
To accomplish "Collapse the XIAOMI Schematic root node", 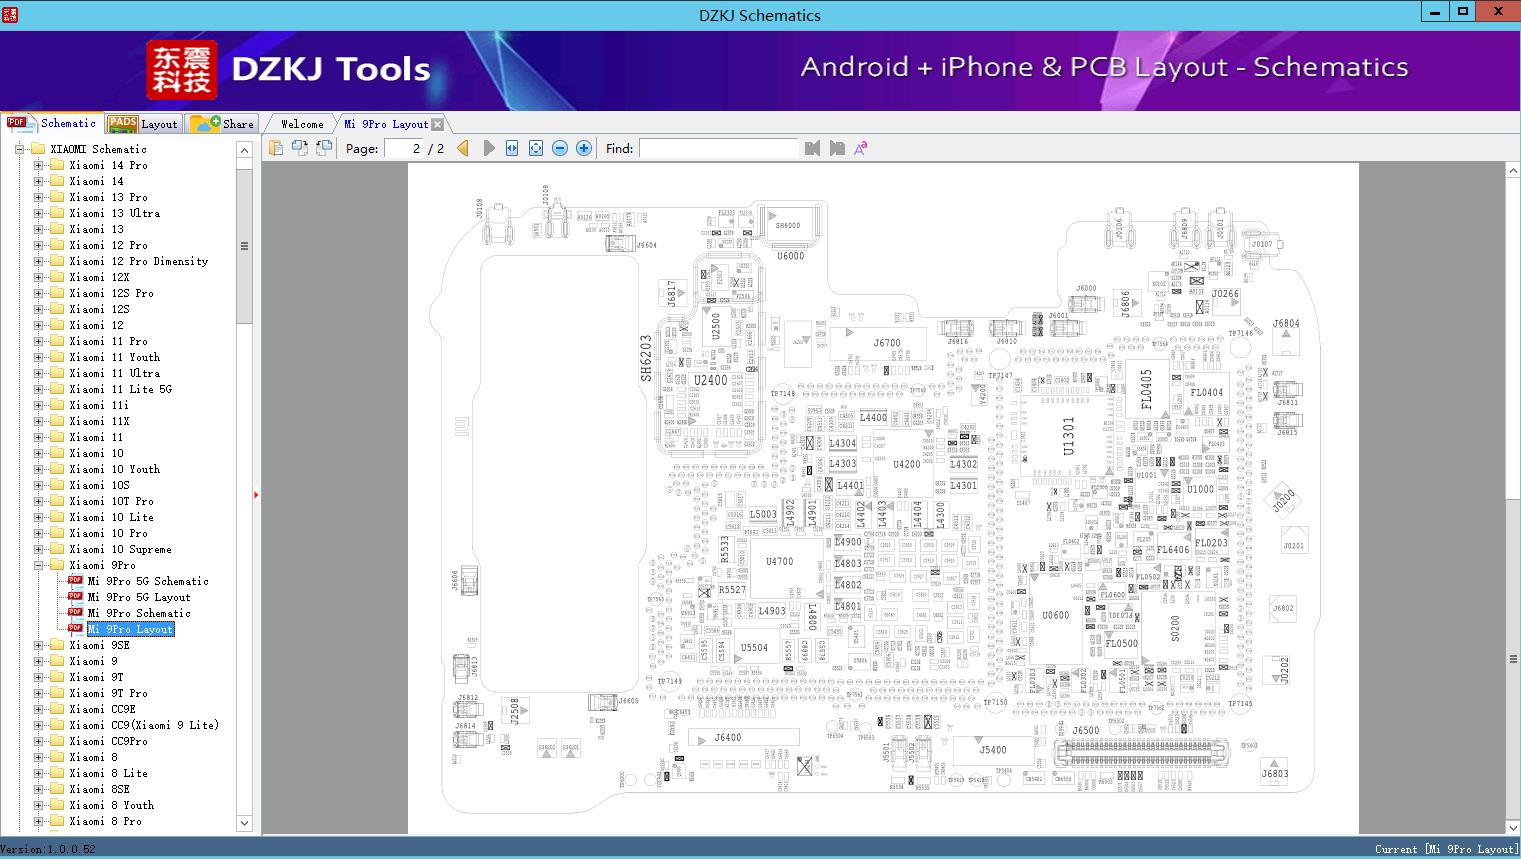I will click(x=20, y=149).
